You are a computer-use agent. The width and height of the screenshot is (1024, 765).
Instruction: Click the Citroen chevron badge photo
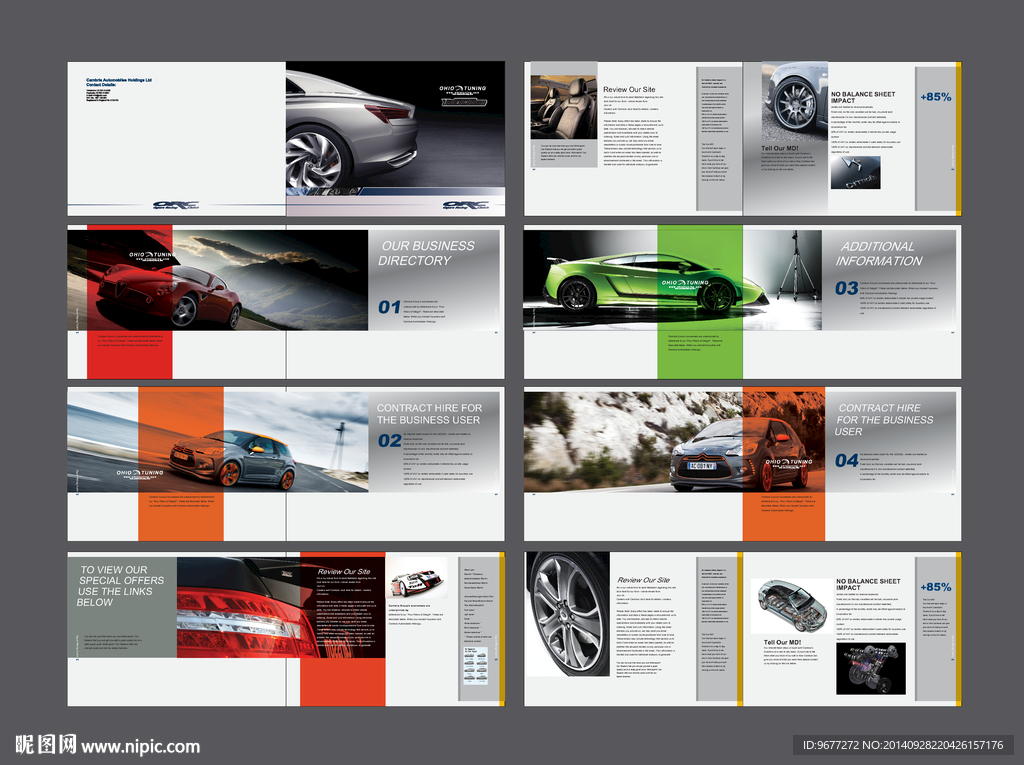tap(856, 173)
